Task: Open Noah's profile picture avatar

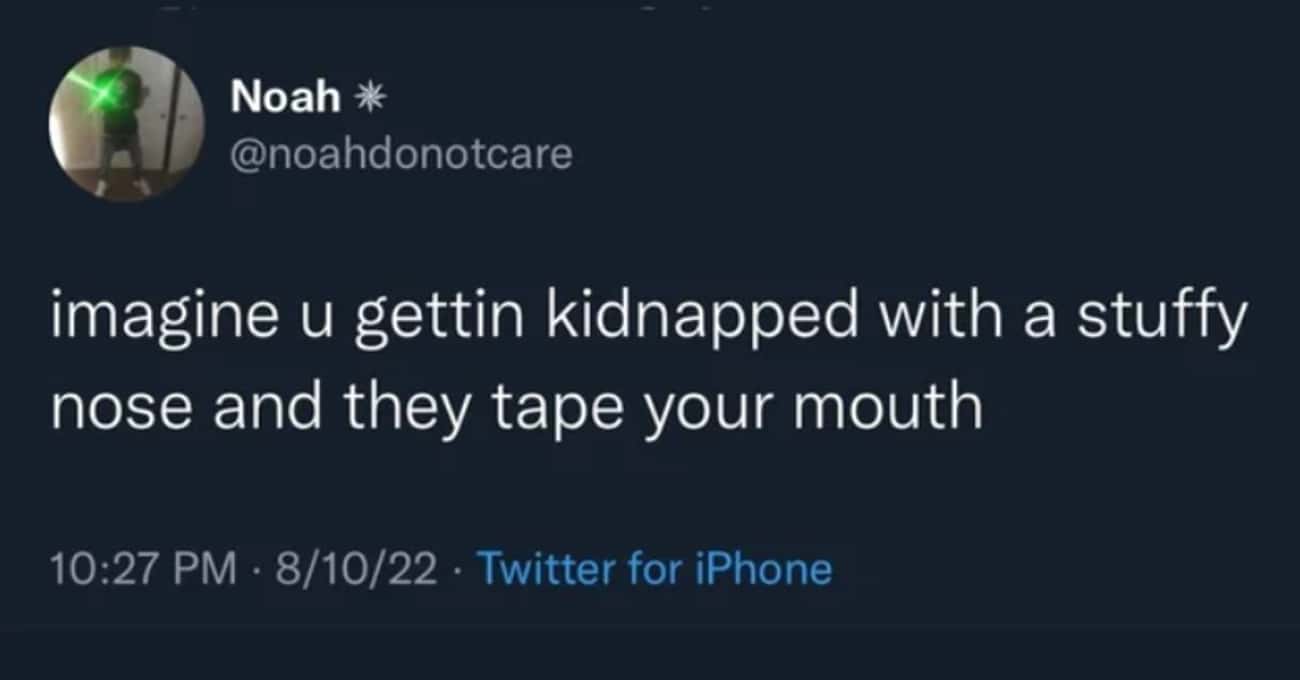Action: click(127, 123)
